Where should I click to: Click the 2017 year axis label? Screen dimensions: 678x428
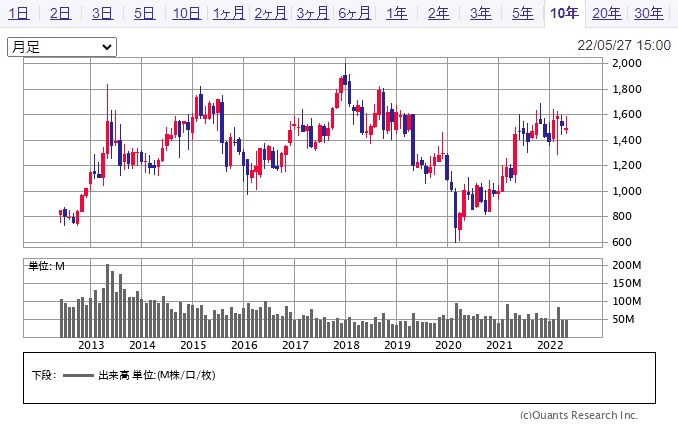pyautogui.click(x=295, y=345)
